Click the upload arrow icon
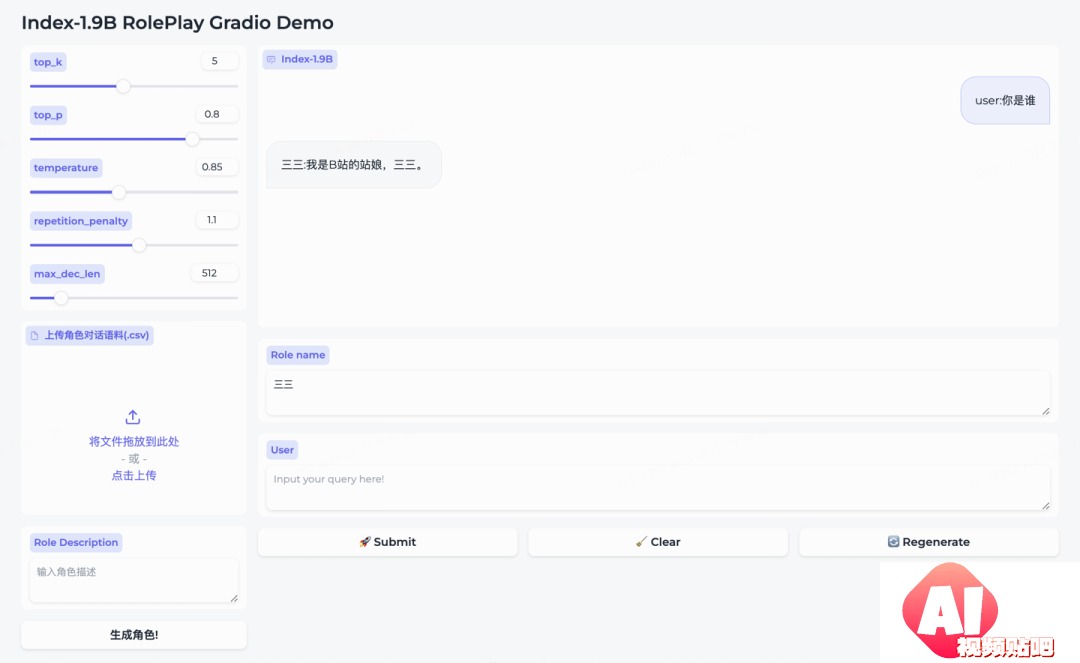 pos(133,417)
